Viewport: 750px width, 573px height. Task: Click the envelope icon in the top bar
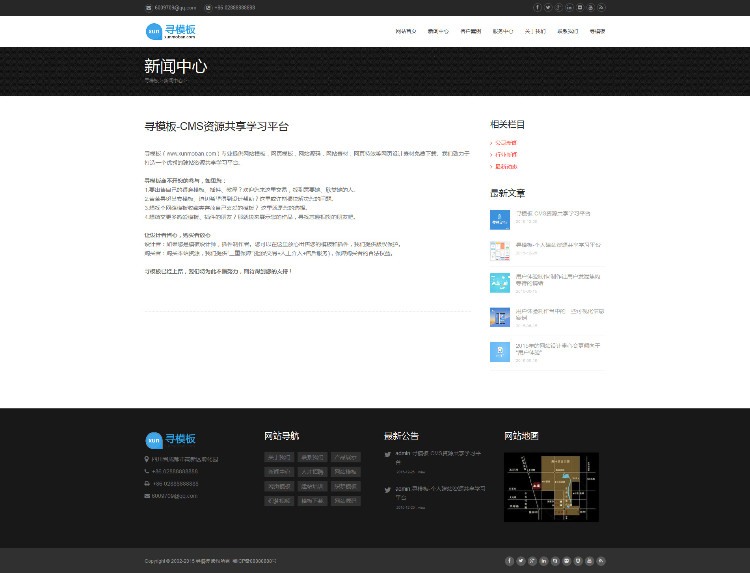pos(149,8)
